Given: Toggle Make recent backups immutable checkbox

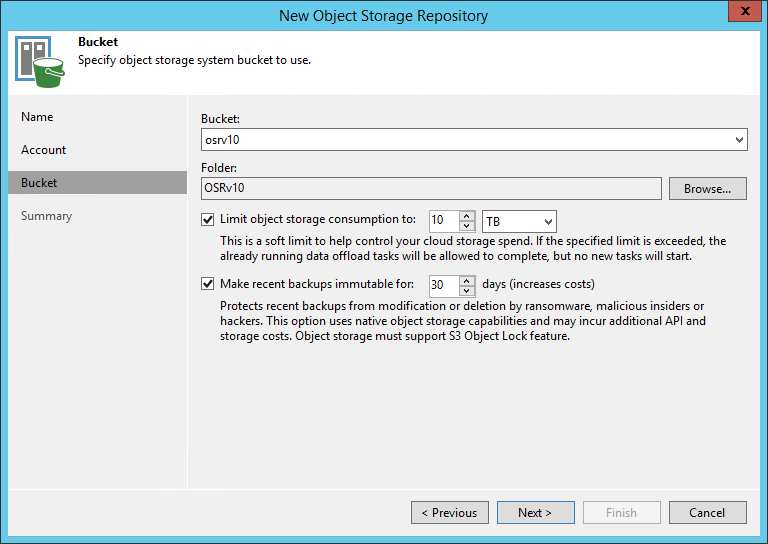Looking at the screenshot, I should pyautogui.click(x=208, y=284).
